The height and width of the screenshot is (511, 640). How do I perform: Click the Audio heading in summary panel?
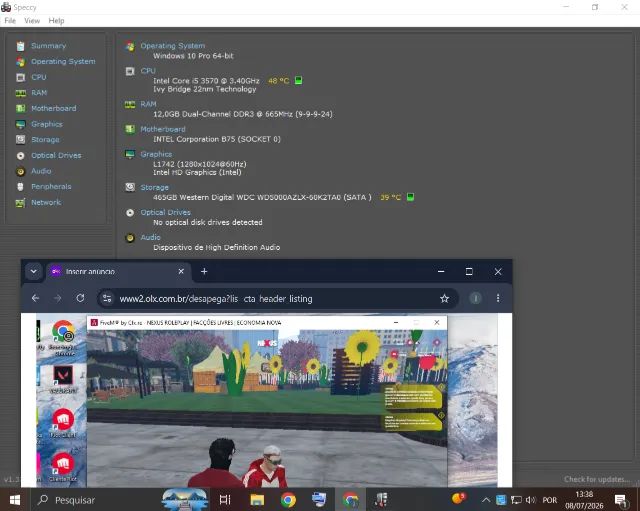pyautogui.click(x=150, y=237)
